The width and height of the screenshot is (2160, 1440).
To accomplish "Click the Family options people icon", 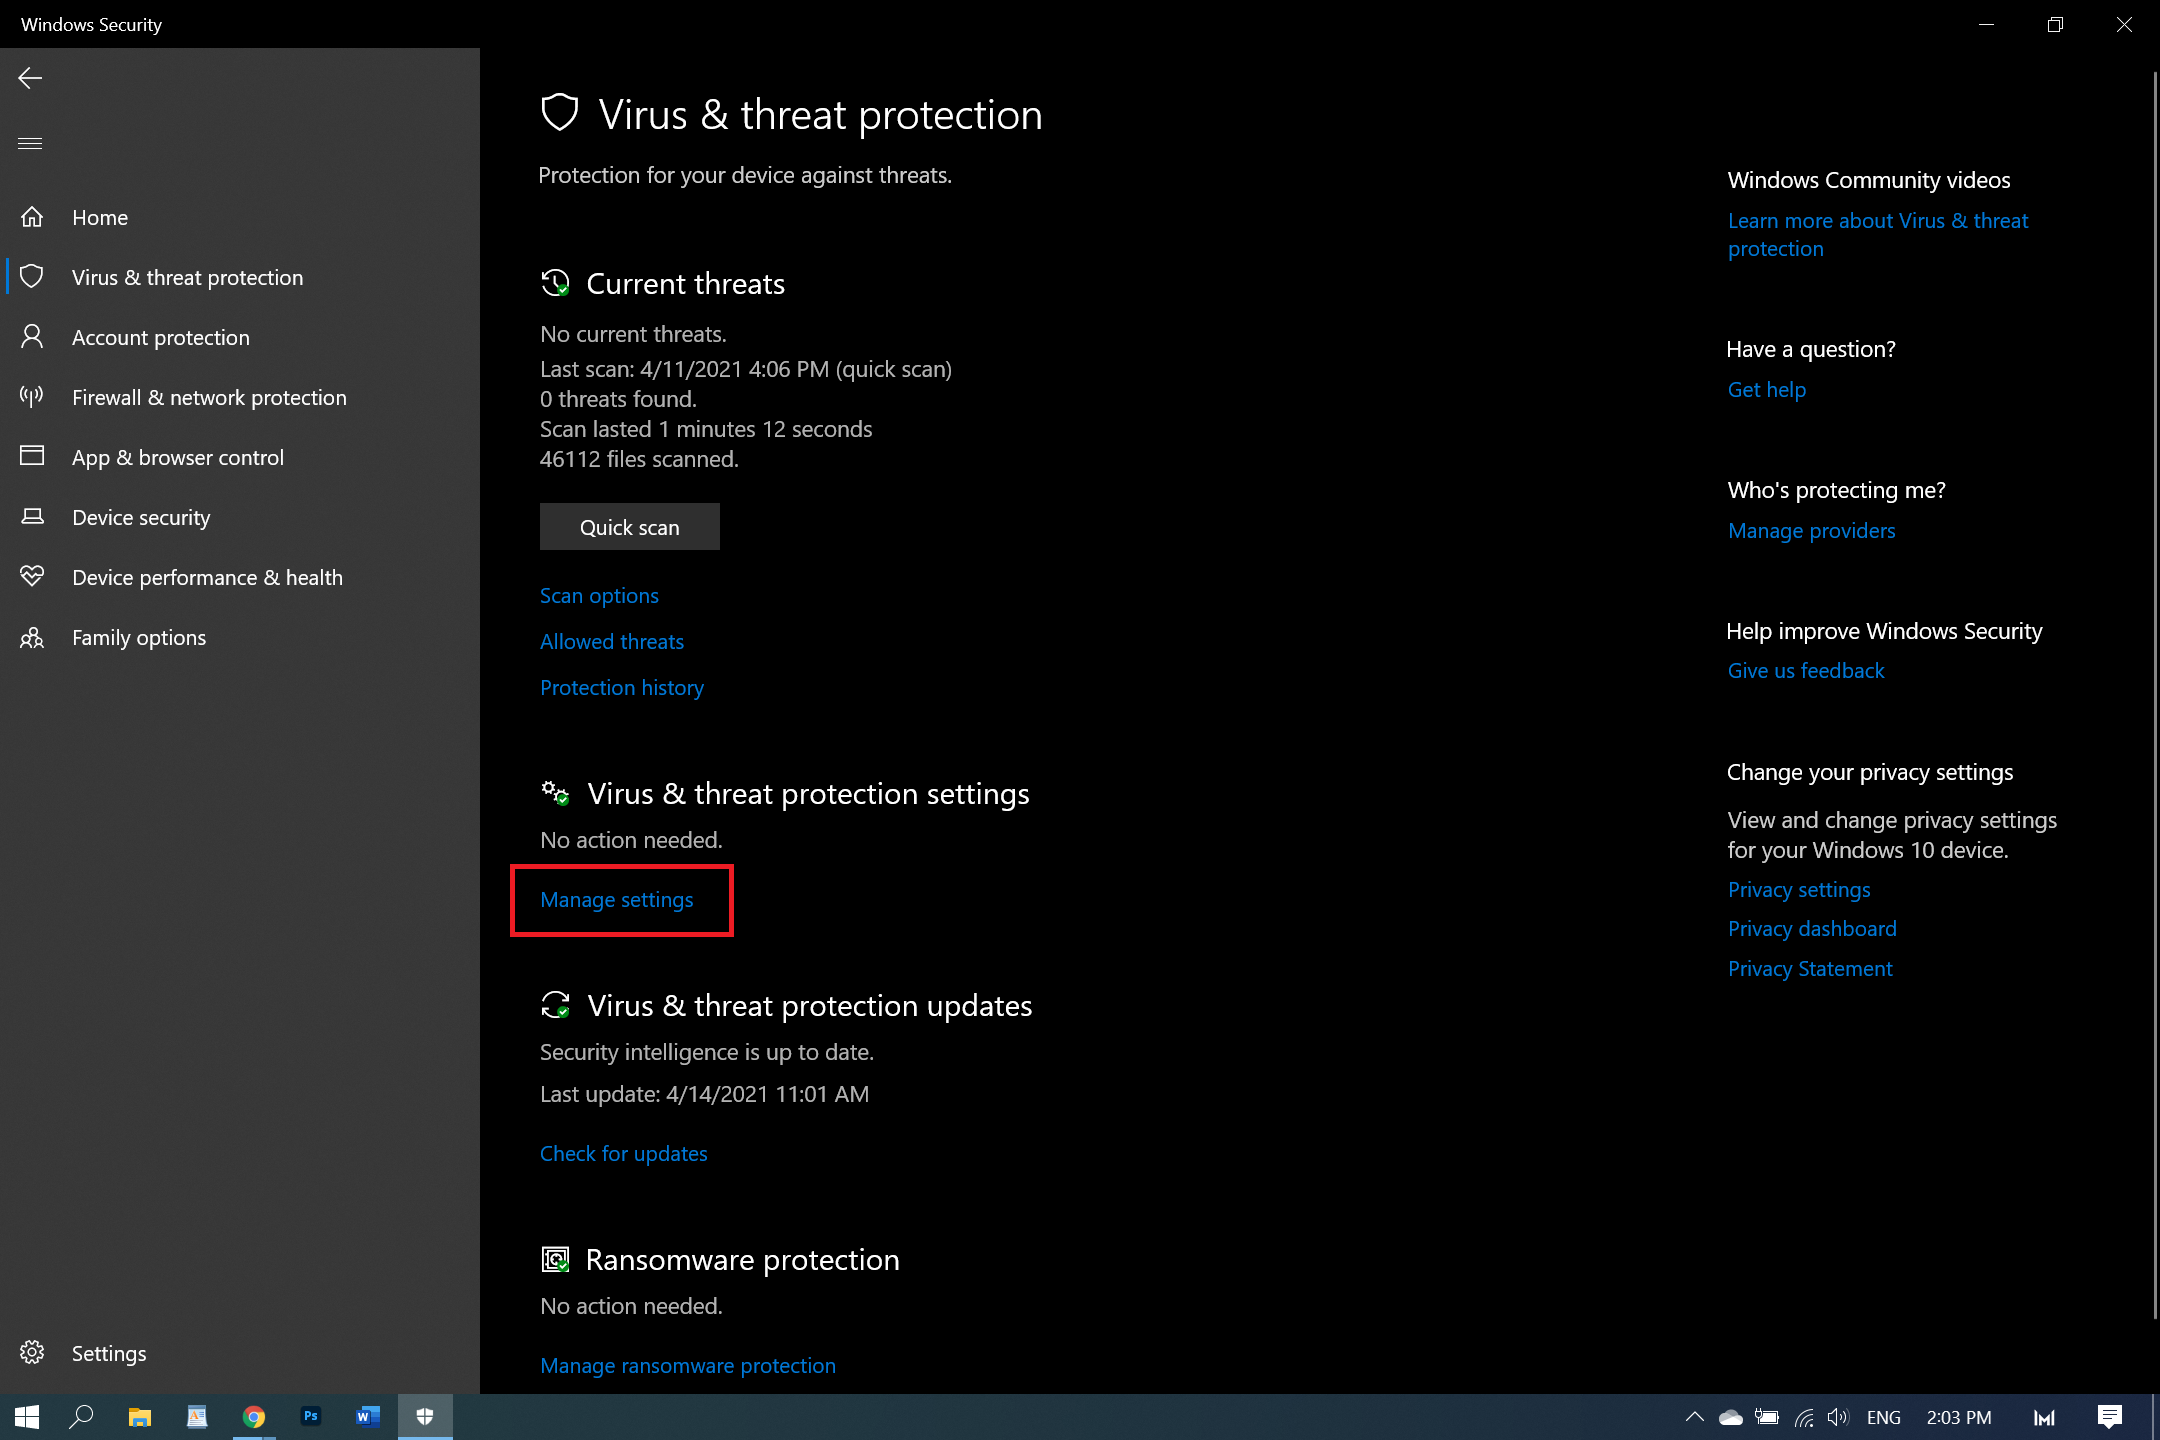I will point(32,637).
